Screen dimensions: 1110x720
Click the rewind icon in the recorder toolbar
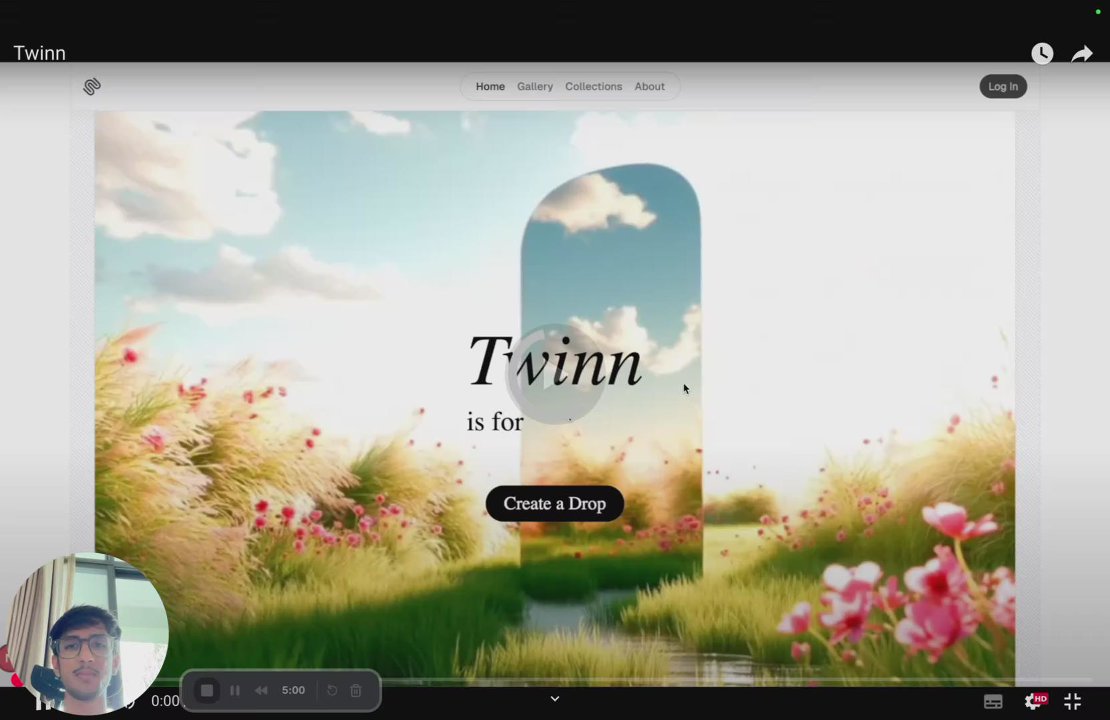261,690
